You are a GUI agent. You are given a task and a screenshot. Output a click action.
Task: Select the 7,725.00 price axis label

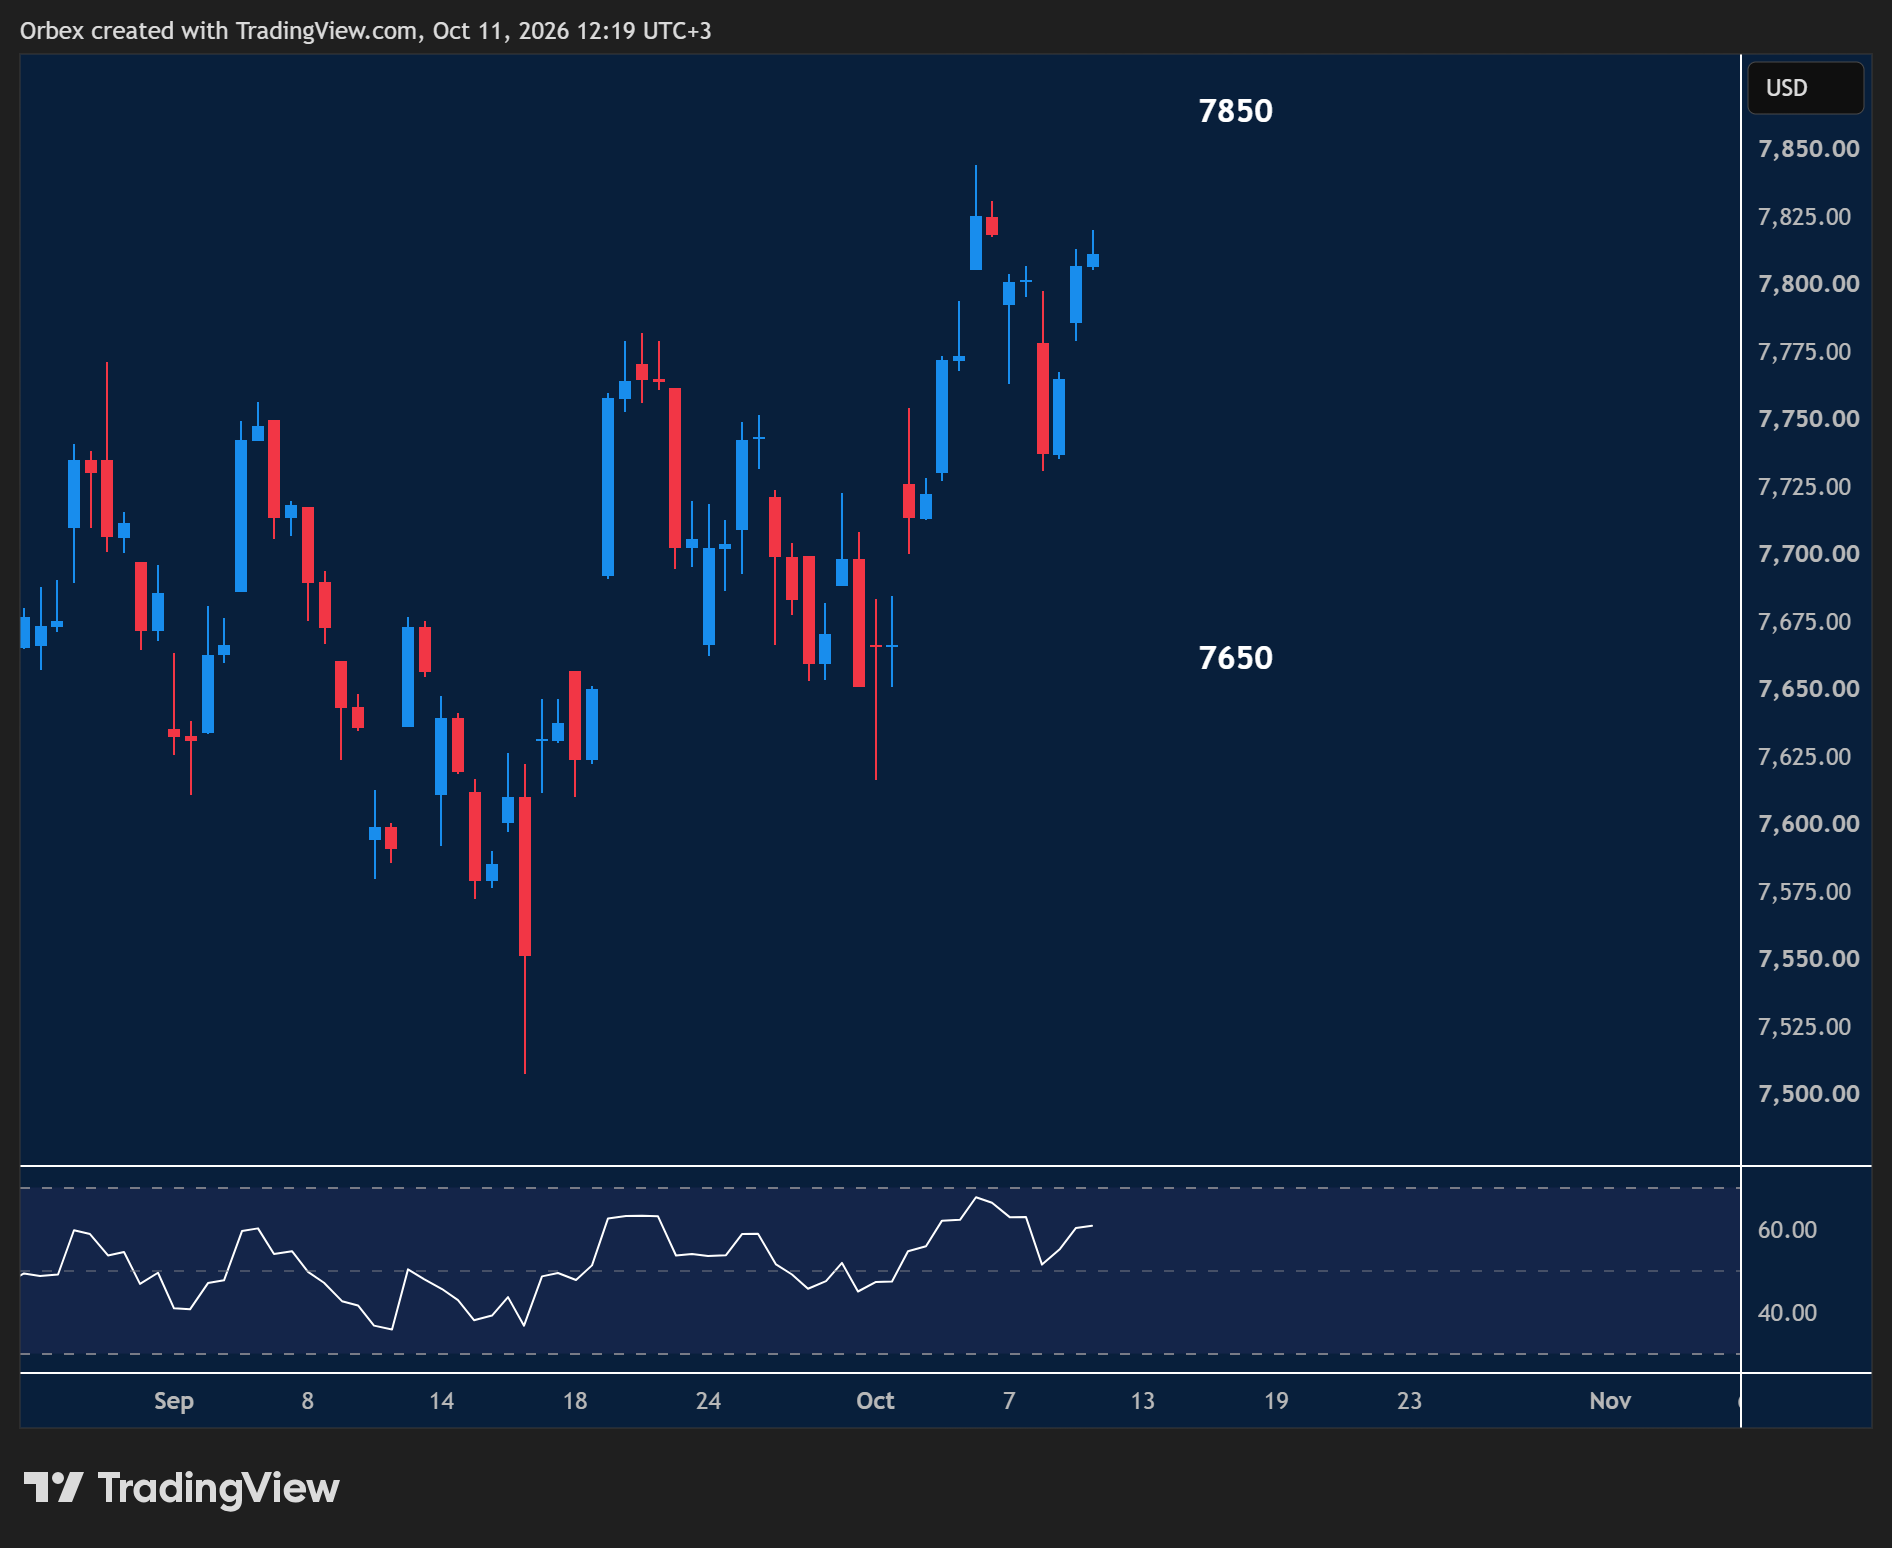pos(1804,487)
